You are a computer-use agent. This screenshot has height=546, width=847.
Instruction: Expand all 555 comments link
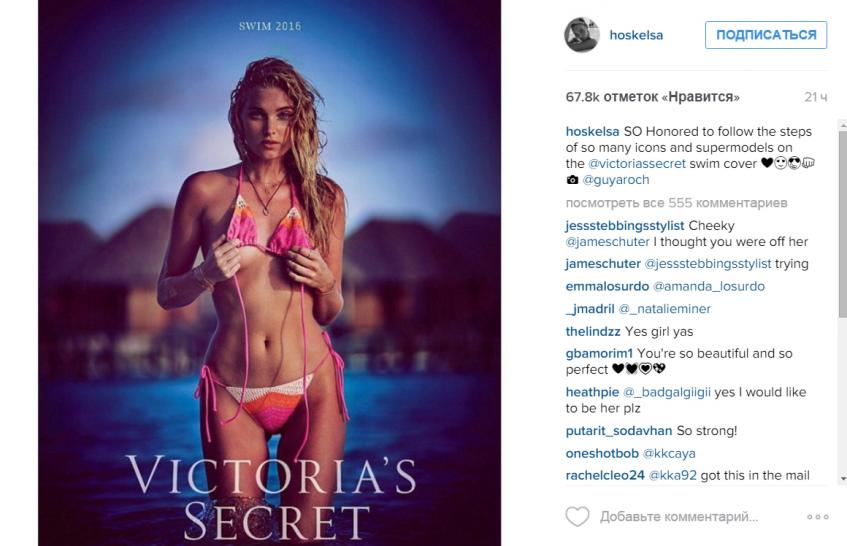(676, 203)
